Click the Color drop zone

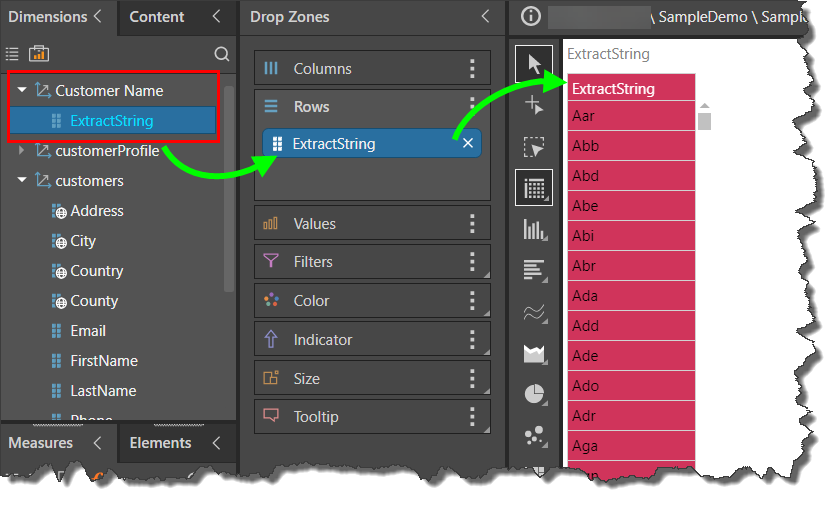tap(372, 301)
